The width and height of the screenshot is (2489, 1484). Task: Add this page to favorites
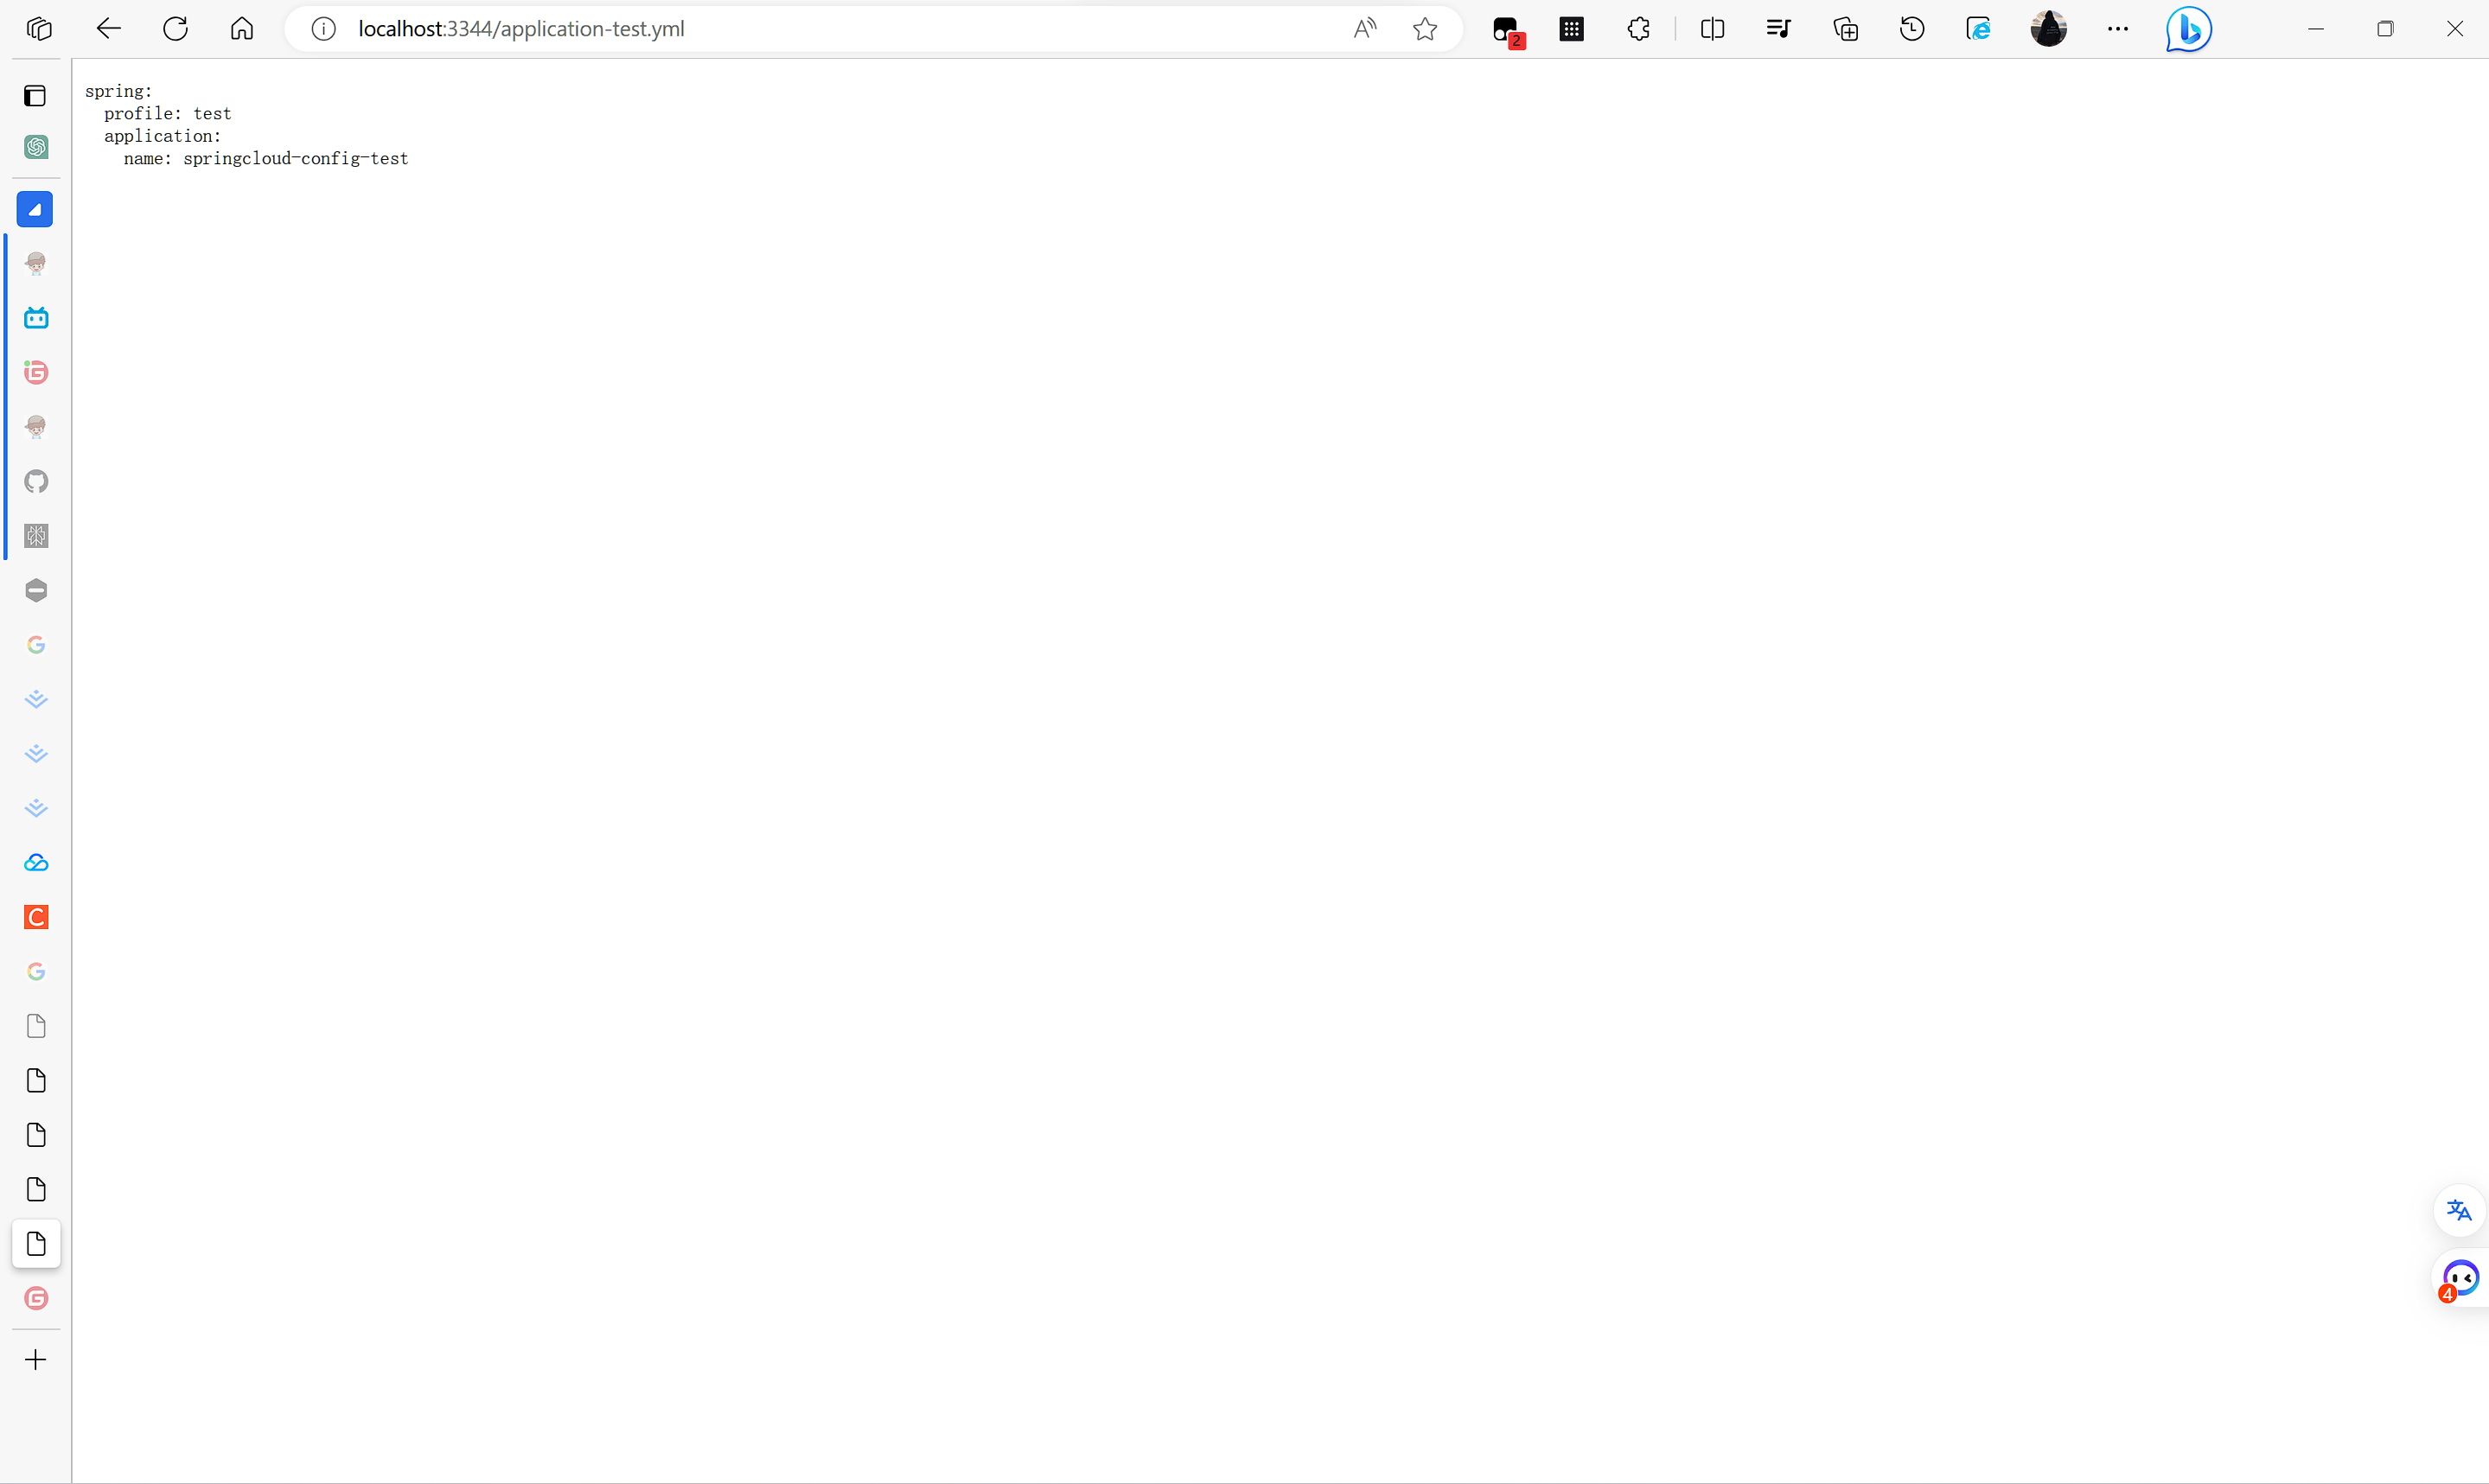(1425, 29)
